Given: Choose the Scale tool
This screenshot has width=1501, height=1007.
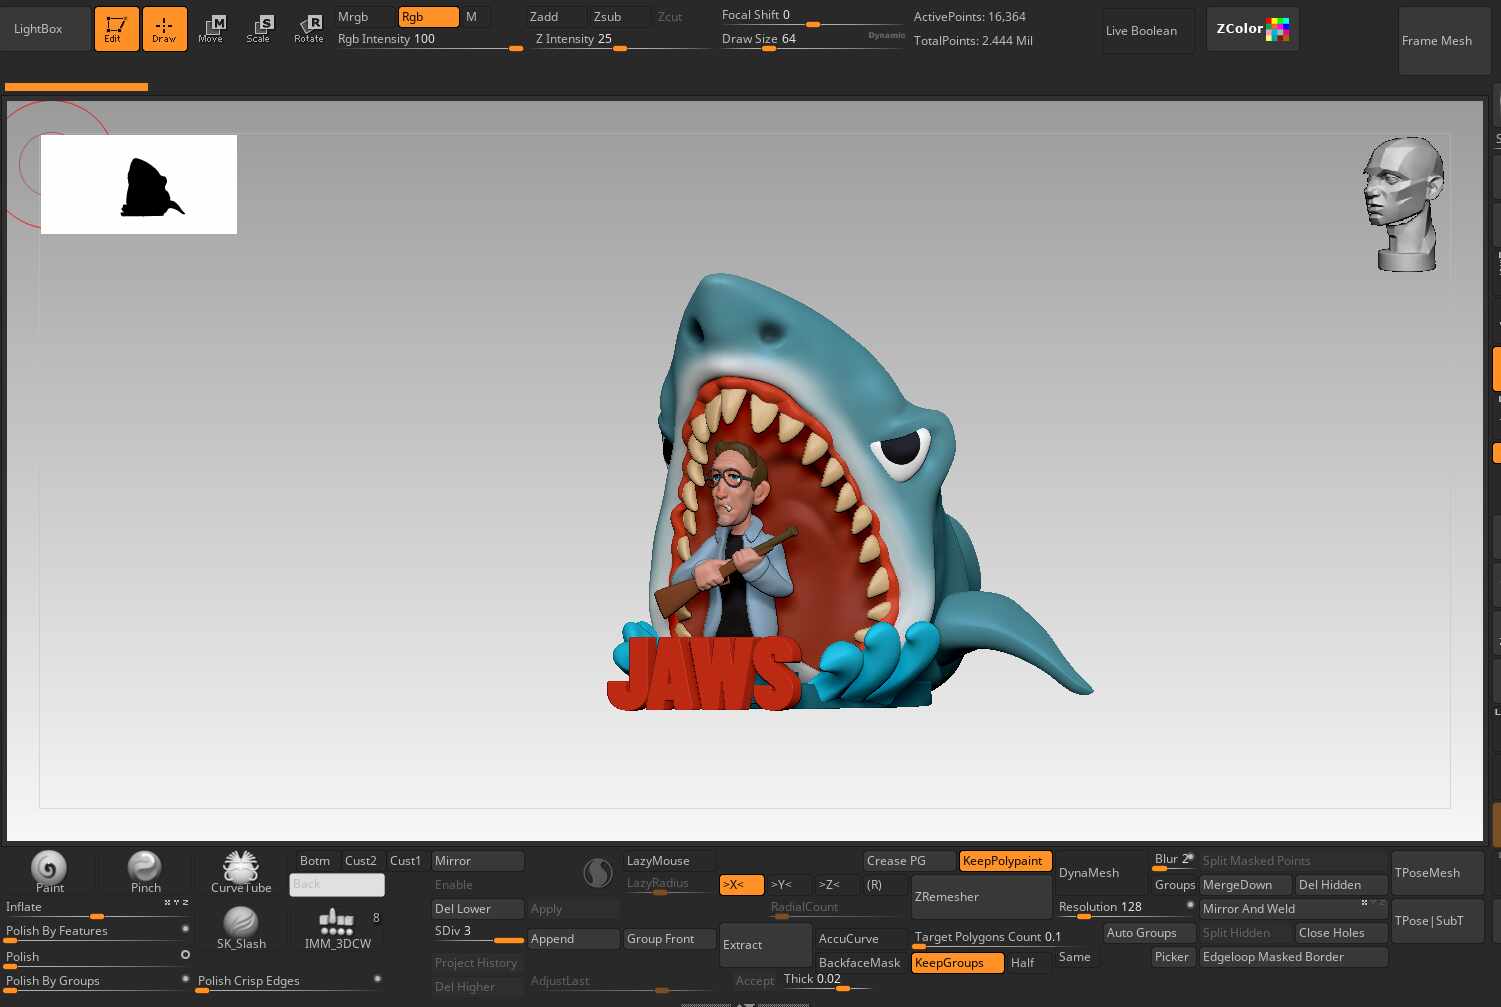Looking at the screenshot, I should pyautogui.click(x=259, y=29).
